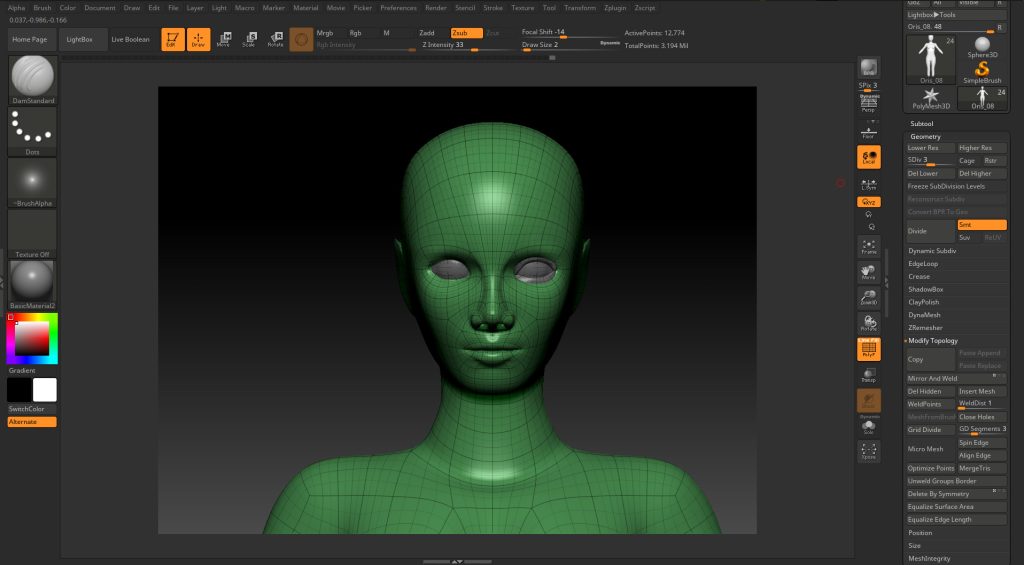Click the Divide button
Screen dimensions: 1024x565
tap(929, 231)
